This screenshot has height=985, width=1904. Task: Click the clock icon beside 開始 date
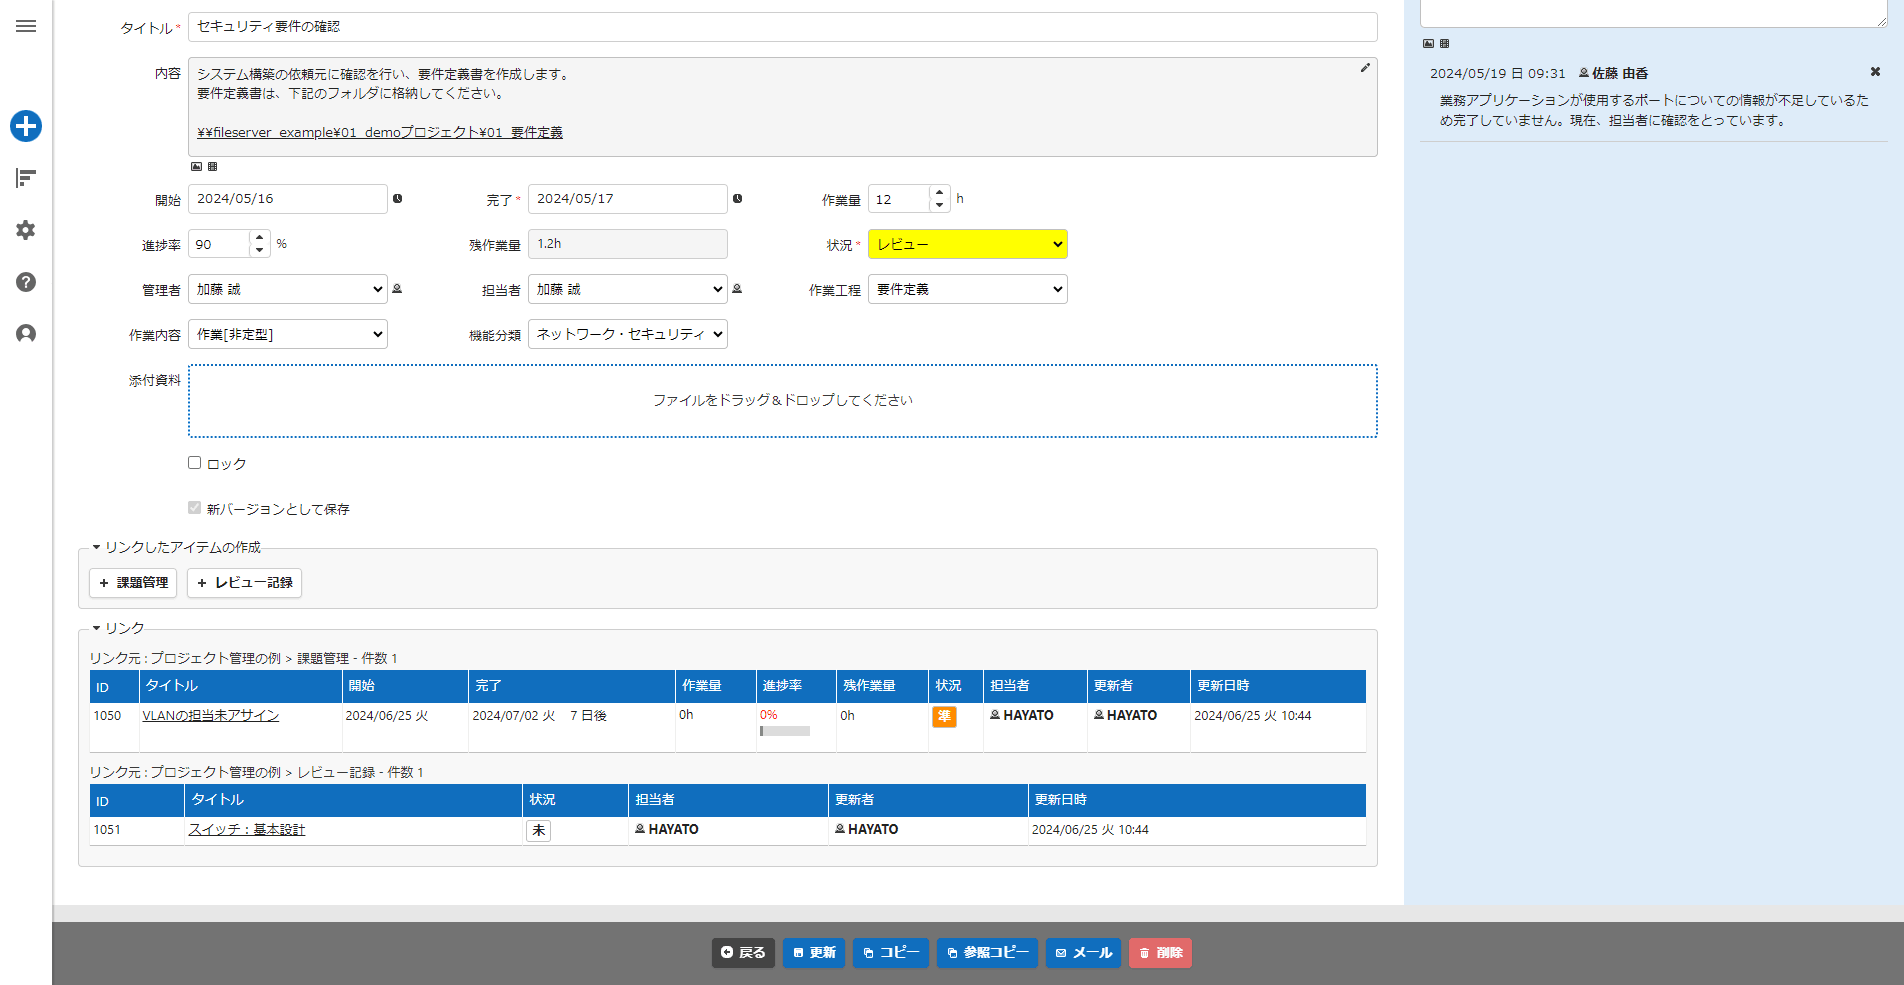(398, 199)
